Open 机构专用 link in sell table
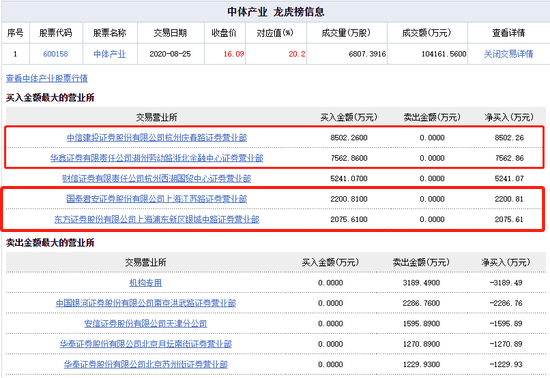Viewport: 550px width, 378px height. (x=146, y=283)
